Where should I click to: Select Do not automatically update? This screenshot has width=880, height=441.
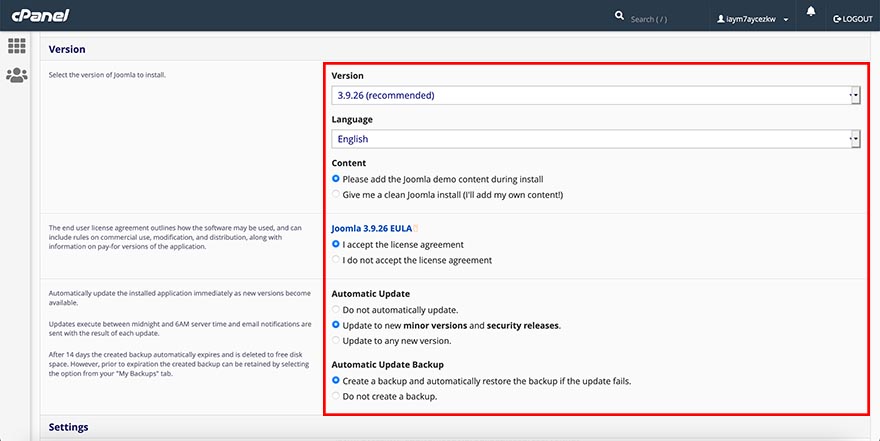coord(336,309)
